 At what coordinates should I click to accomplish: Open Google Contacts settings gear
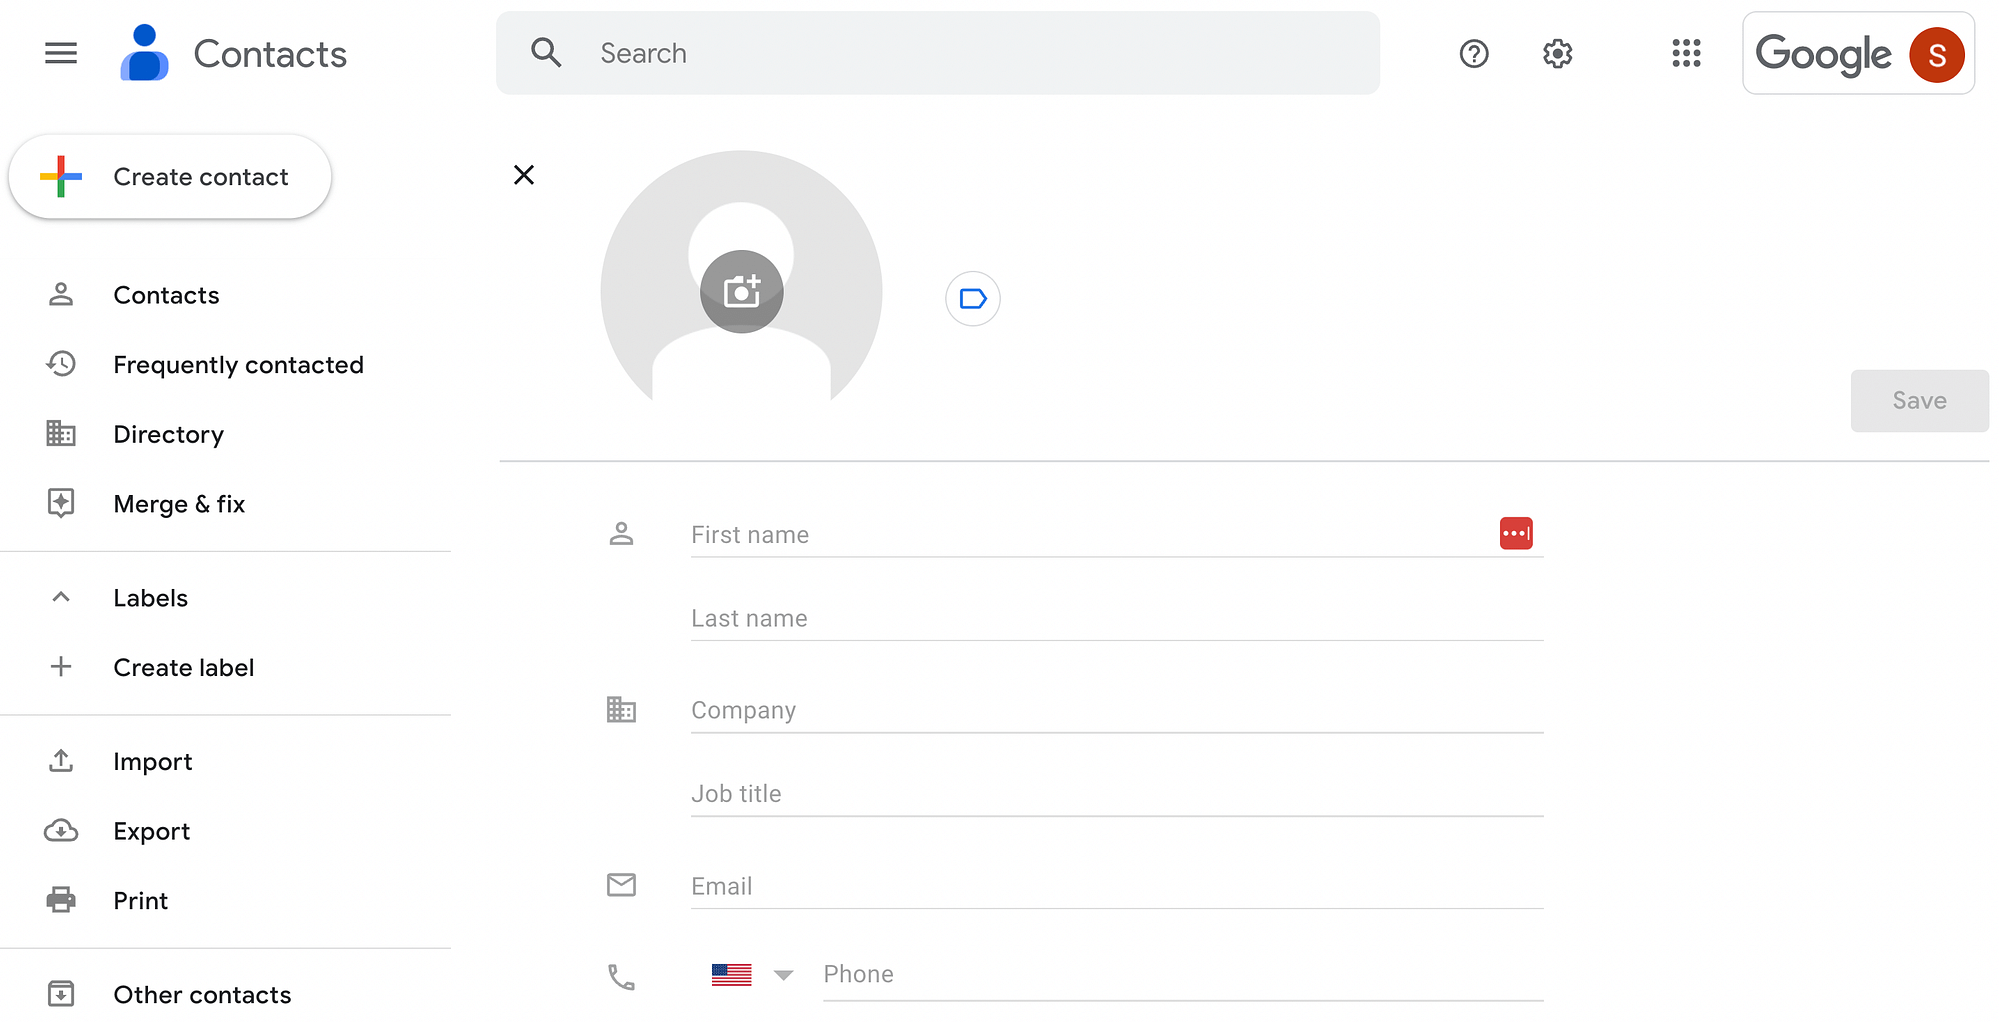click(x=1556, y=54)
